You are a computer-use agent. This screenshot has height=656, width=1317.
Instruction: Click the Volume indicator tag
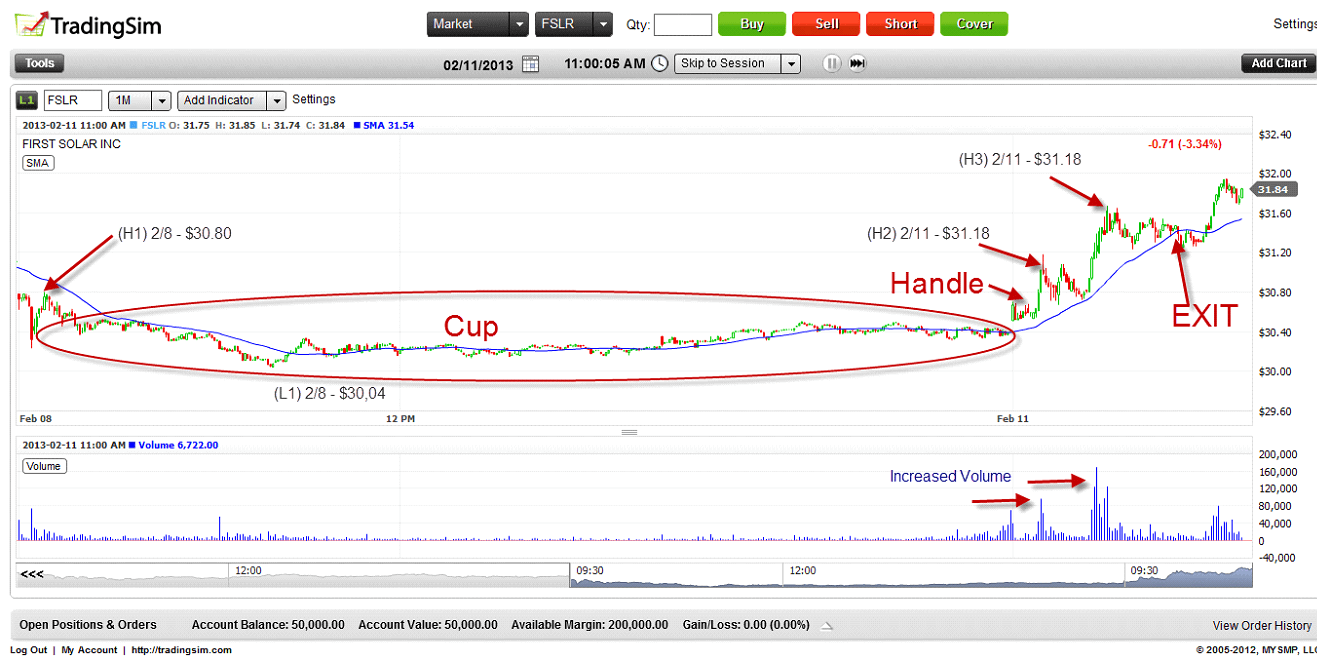(44, 466)
